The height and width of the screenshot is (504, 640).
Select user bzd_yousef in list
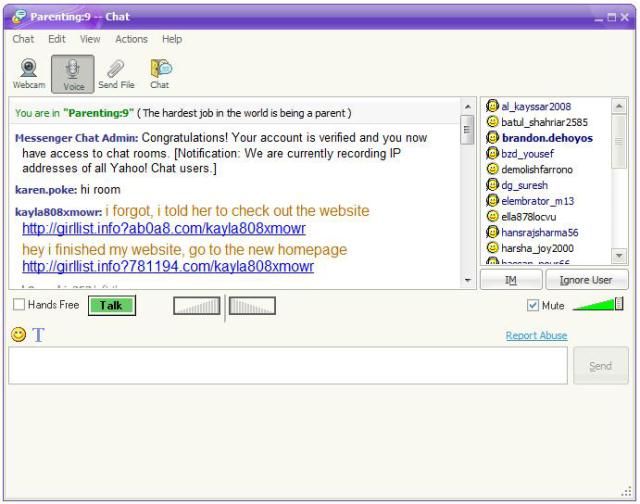coord(527,154)
